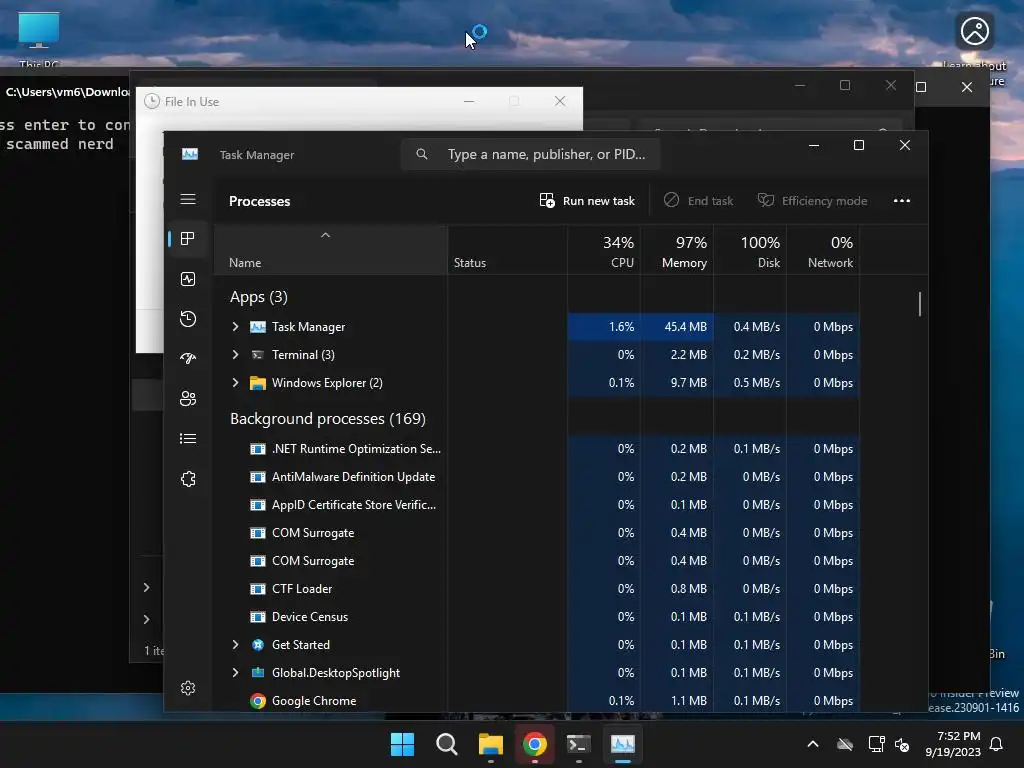Open clock showing 7:52 PM

coord(953,744)
